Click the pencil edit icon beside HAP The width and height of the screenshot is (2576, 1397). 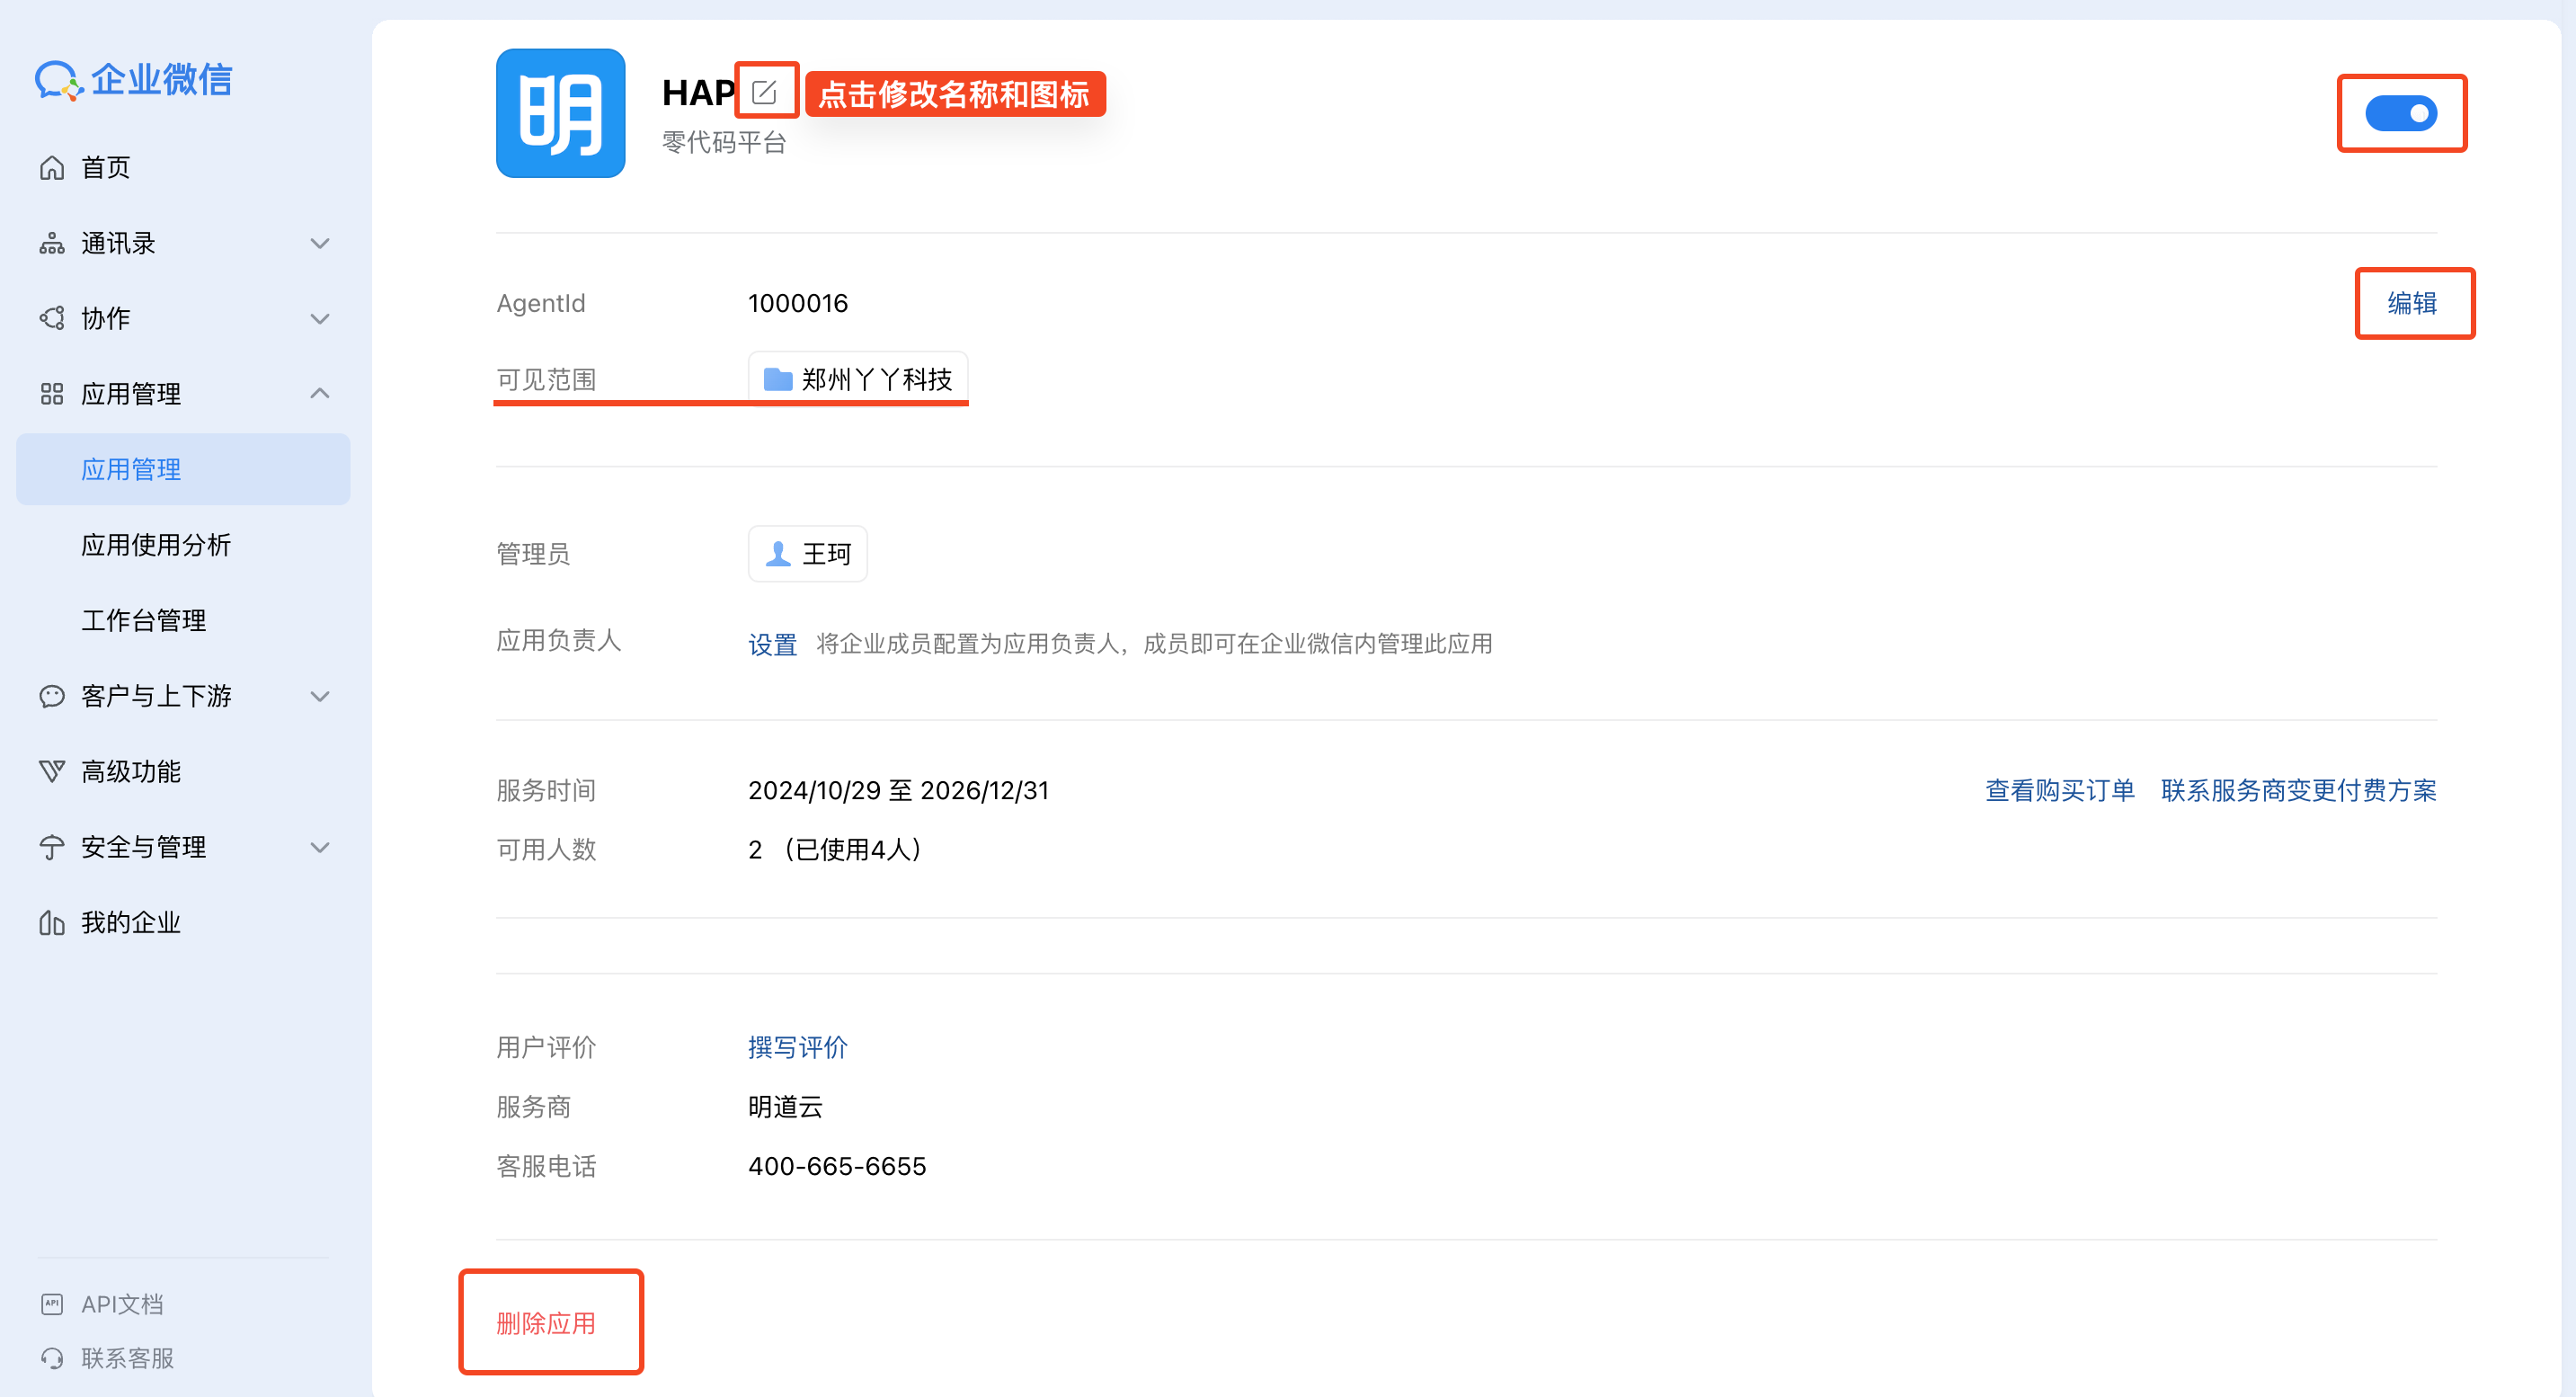pos(765,92)
